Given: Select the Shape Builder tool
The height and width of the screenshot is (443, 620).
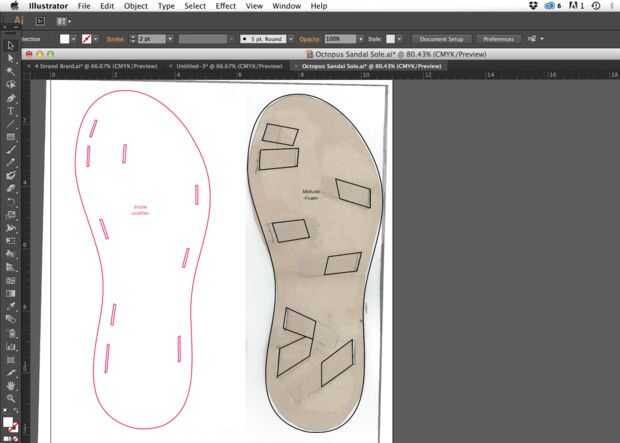Looking at the screenshot, I should tap(11, 254).
